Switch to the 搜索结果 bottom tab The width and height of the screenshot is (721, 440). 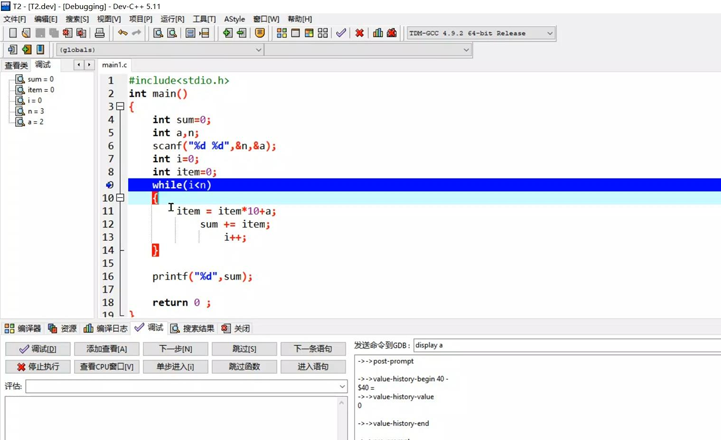tap(192, 328)
